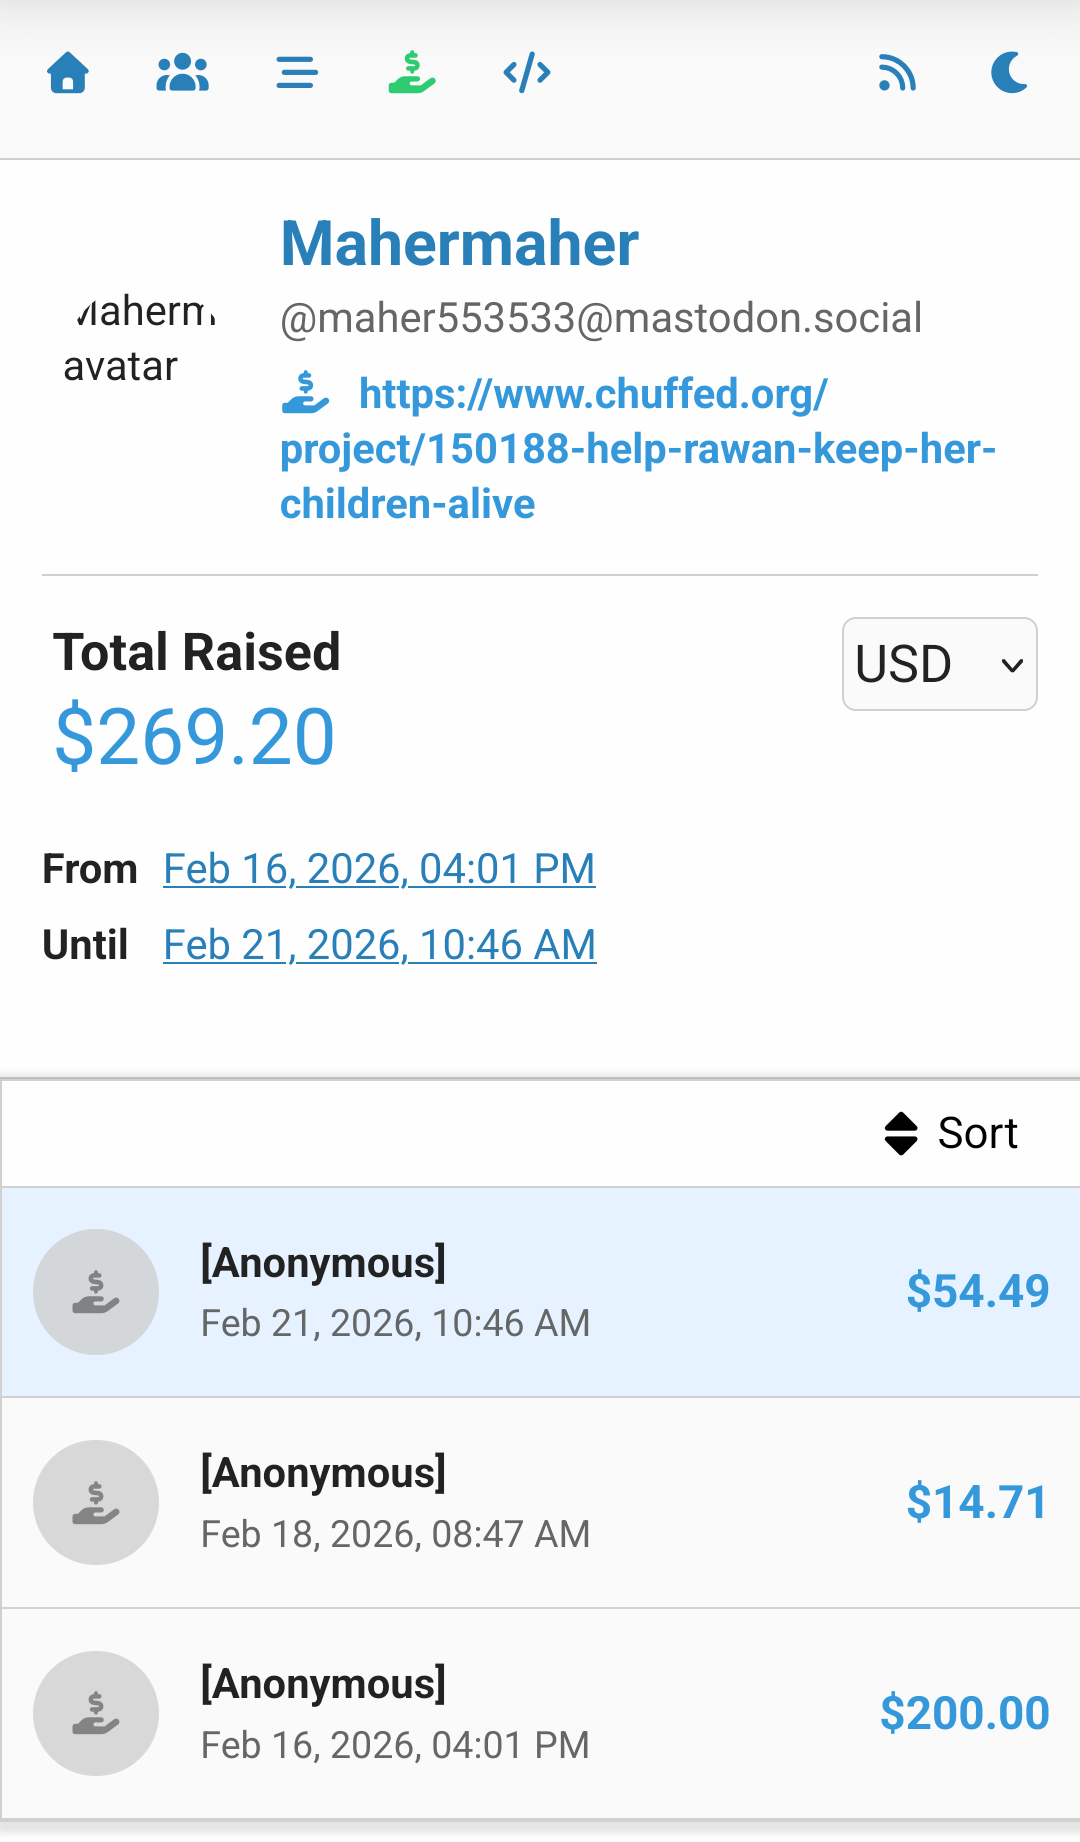Screen dimensions: 1080x1842
Task: Click the donation icon beside chuffed link
Action: [305, 393]
